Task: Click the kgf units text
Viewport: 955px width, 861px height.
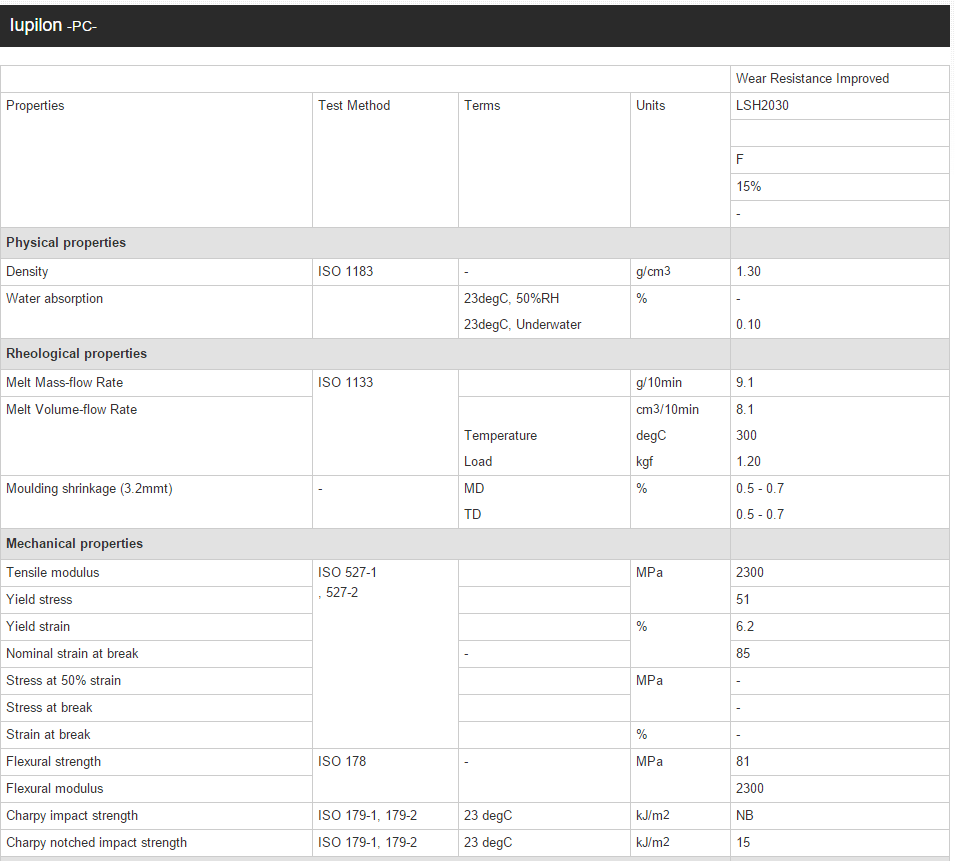Action: pyautogui.click(x=644, y=462)
